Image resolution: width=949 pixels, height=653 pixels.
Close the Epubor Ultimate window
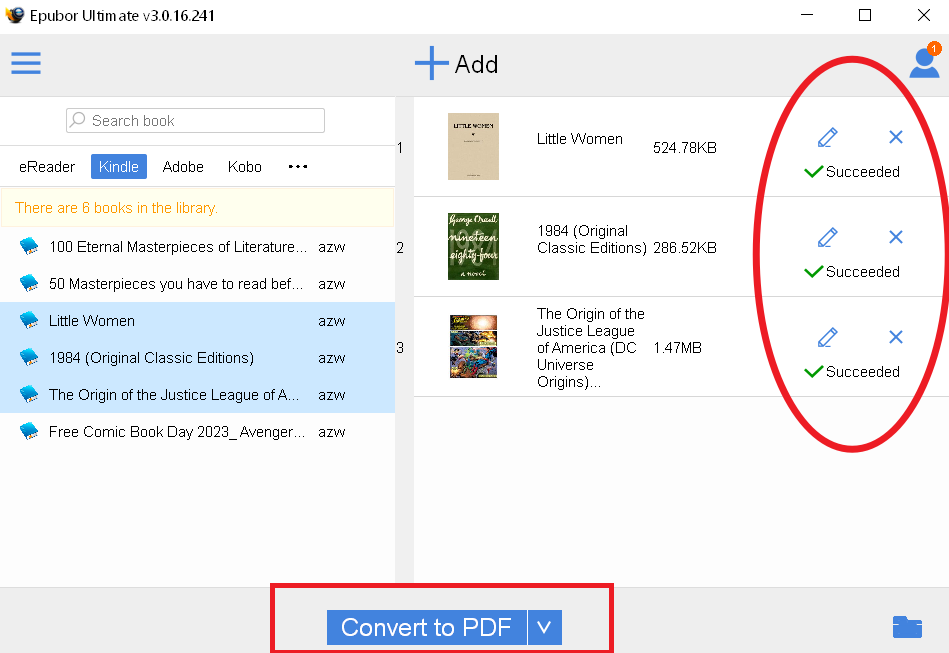click(x=924, y=15)
